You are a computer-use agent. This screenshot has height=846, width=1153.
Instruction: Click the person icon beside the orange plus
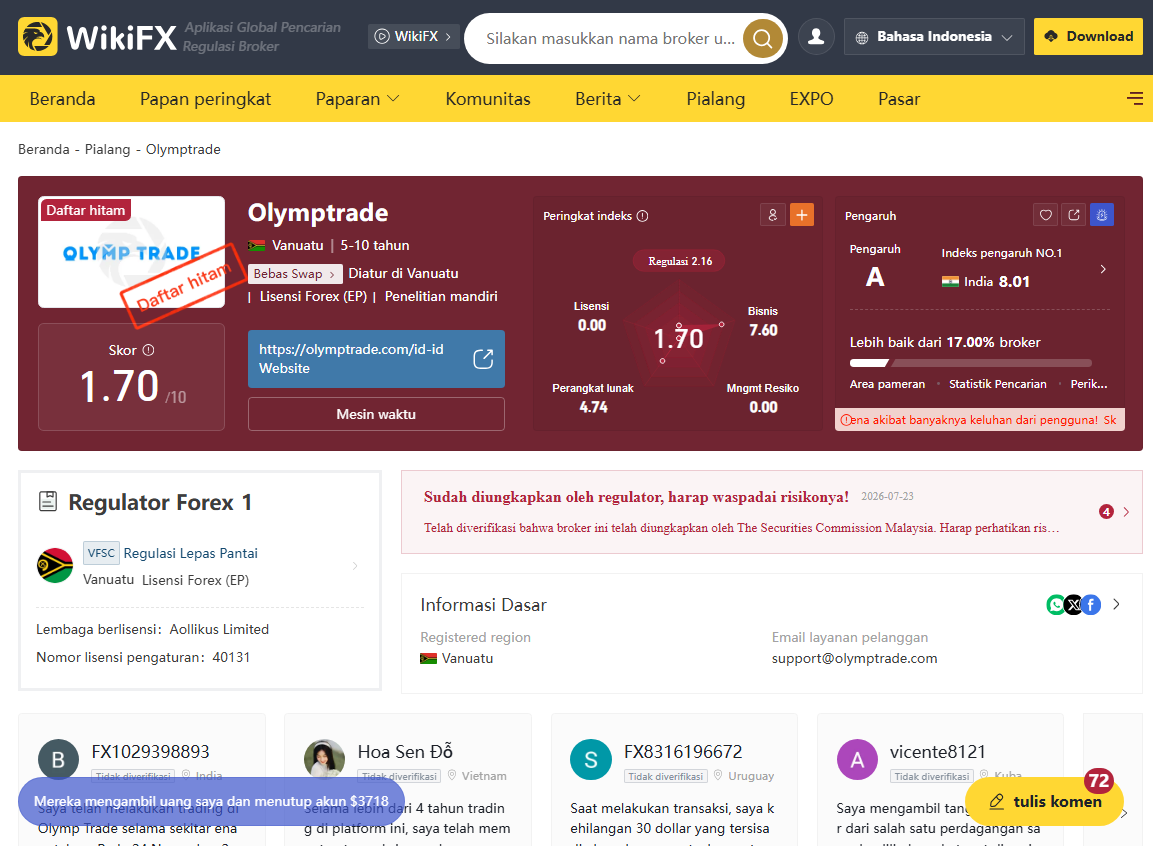click(773, 215)
